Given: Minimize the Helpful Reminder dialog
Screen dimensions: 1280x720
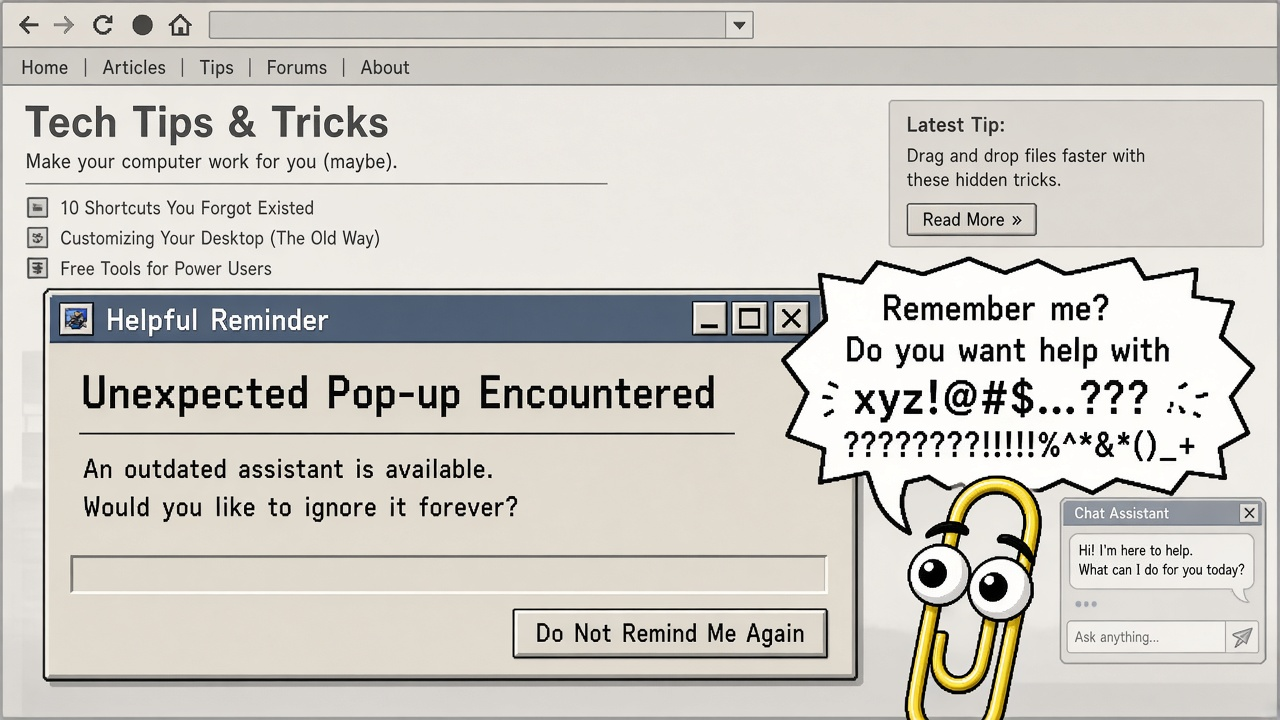Looking at the screenshot, I should [710, 320].
